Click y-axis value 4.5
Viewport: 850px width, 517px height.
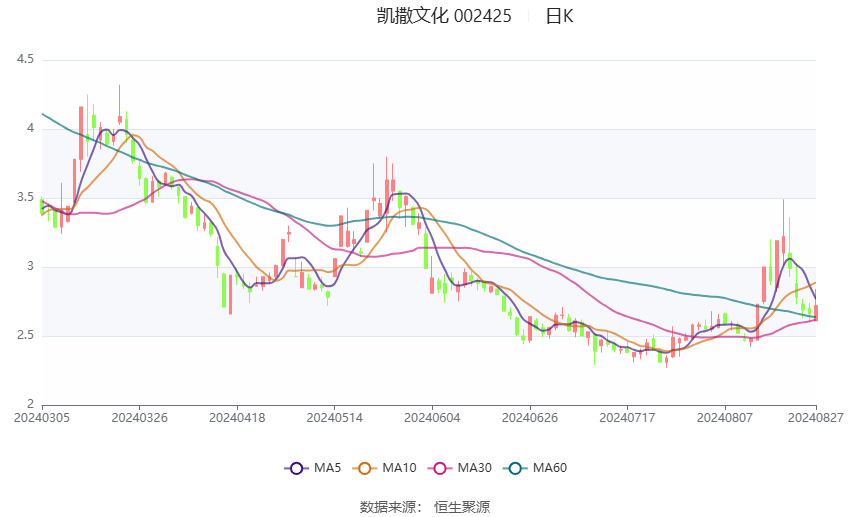coord(25,59)
